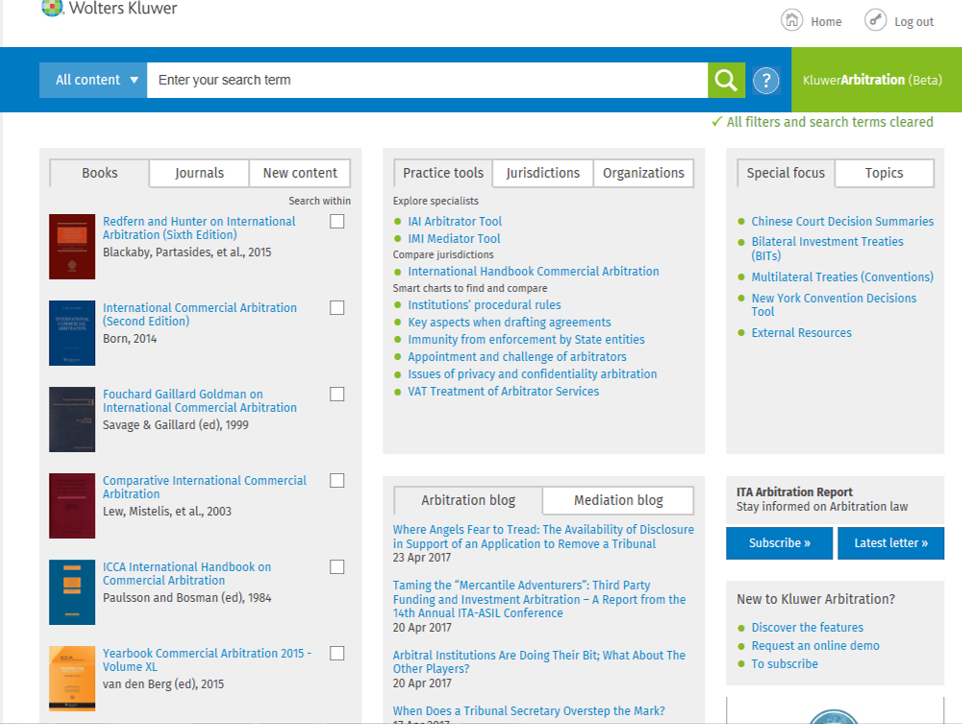
Task: Open VAT Treatment of Arbitrator Services
Action: point(503,391)
